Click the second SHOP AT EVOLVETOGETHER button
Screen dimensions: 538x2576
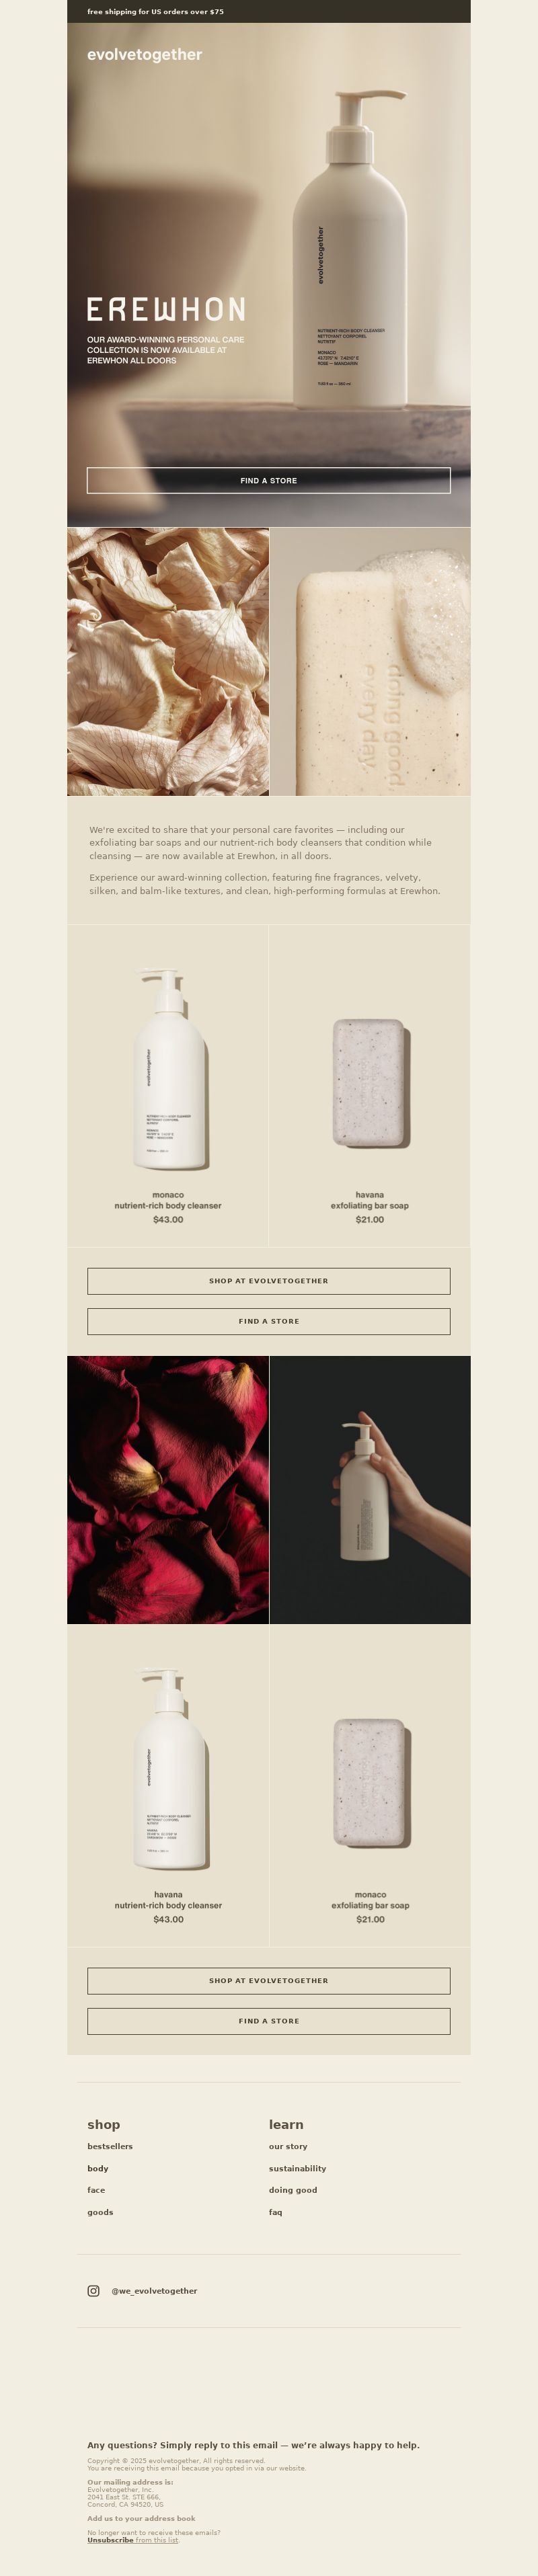(x=269, y=1980)
